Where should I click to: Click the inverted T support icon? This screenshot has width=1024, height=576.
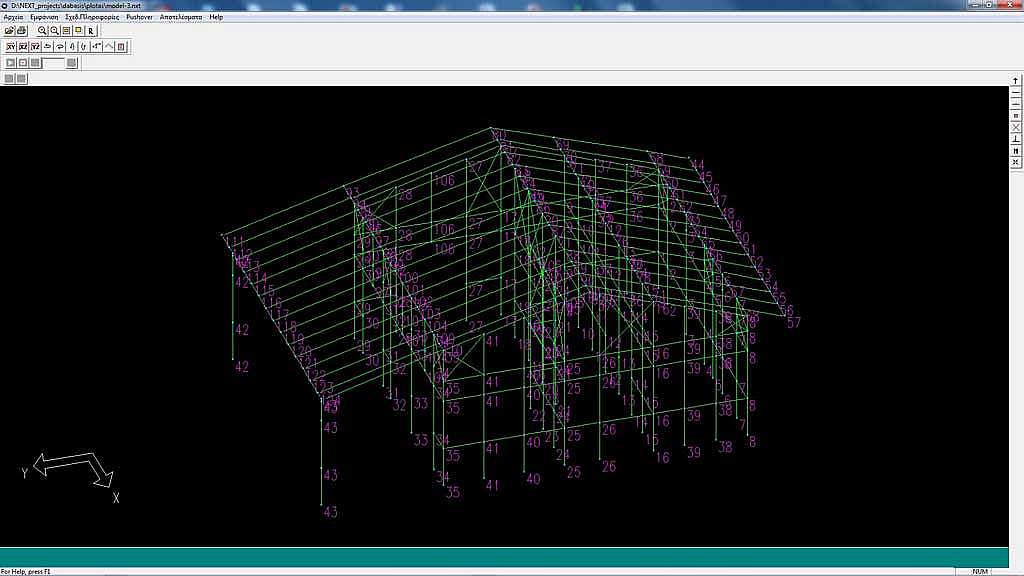click(x=1016, y=139)
